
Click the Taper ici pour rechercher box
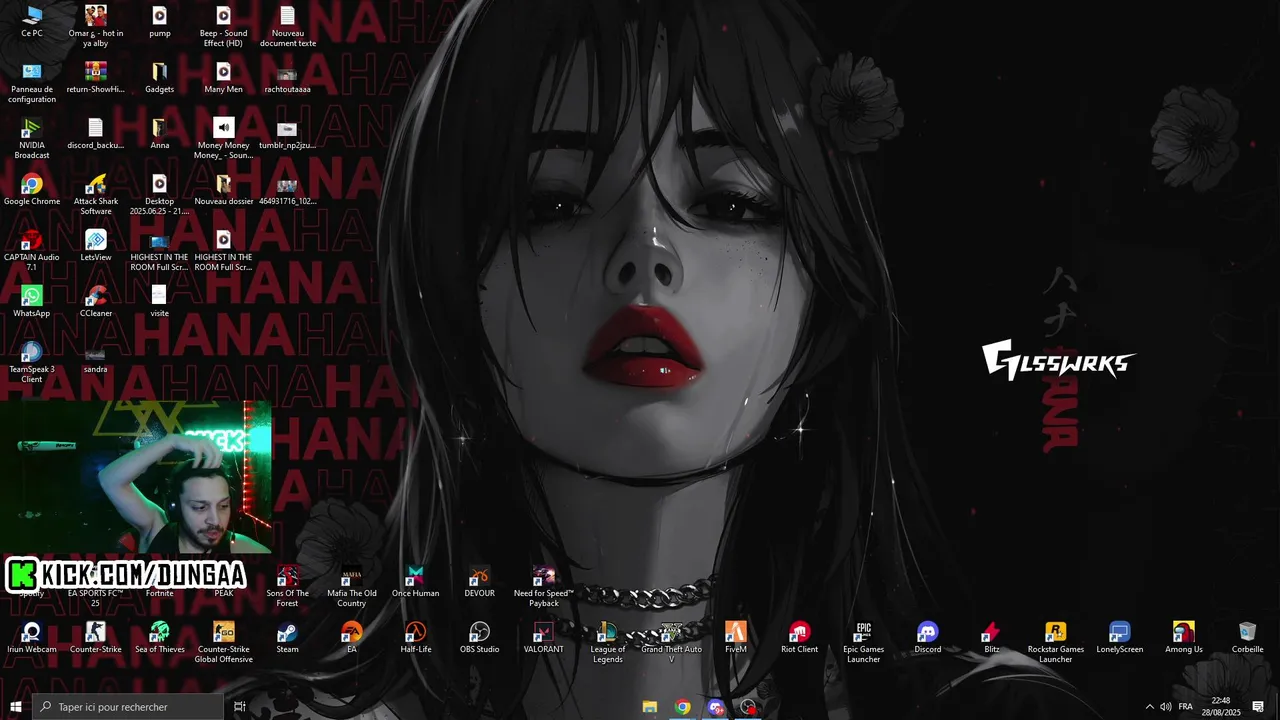[128, 707]
